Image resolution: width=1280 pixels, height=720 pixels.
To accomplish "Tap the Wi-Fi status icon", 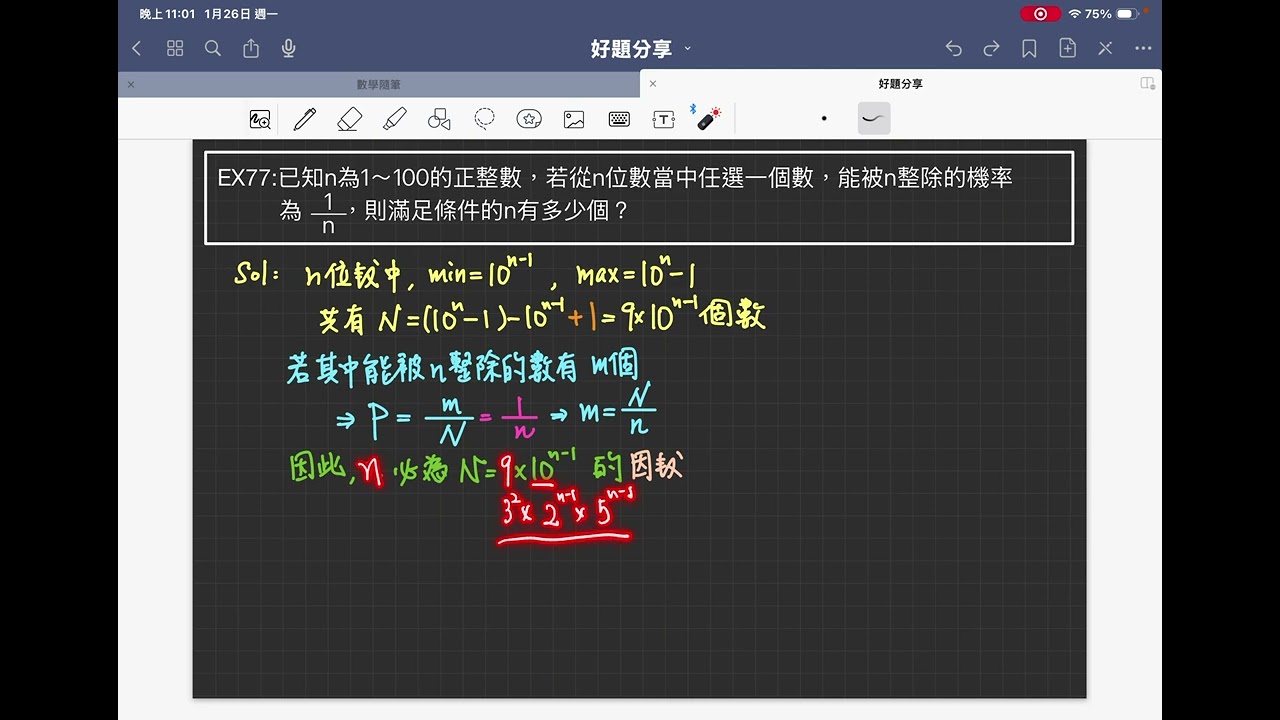I will [1075, 14].
